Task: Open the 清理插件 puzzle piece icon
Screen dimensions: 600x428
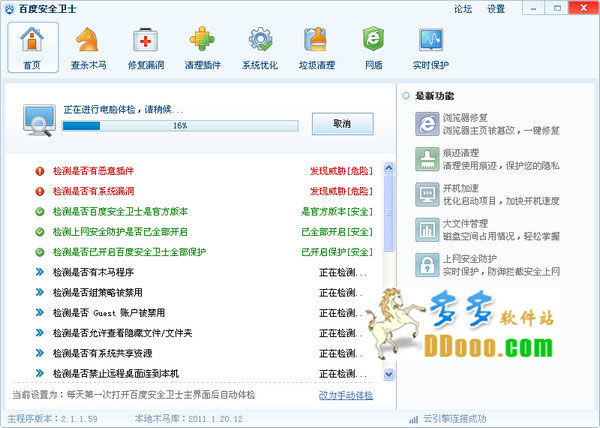Action: (x=202, y=39)
